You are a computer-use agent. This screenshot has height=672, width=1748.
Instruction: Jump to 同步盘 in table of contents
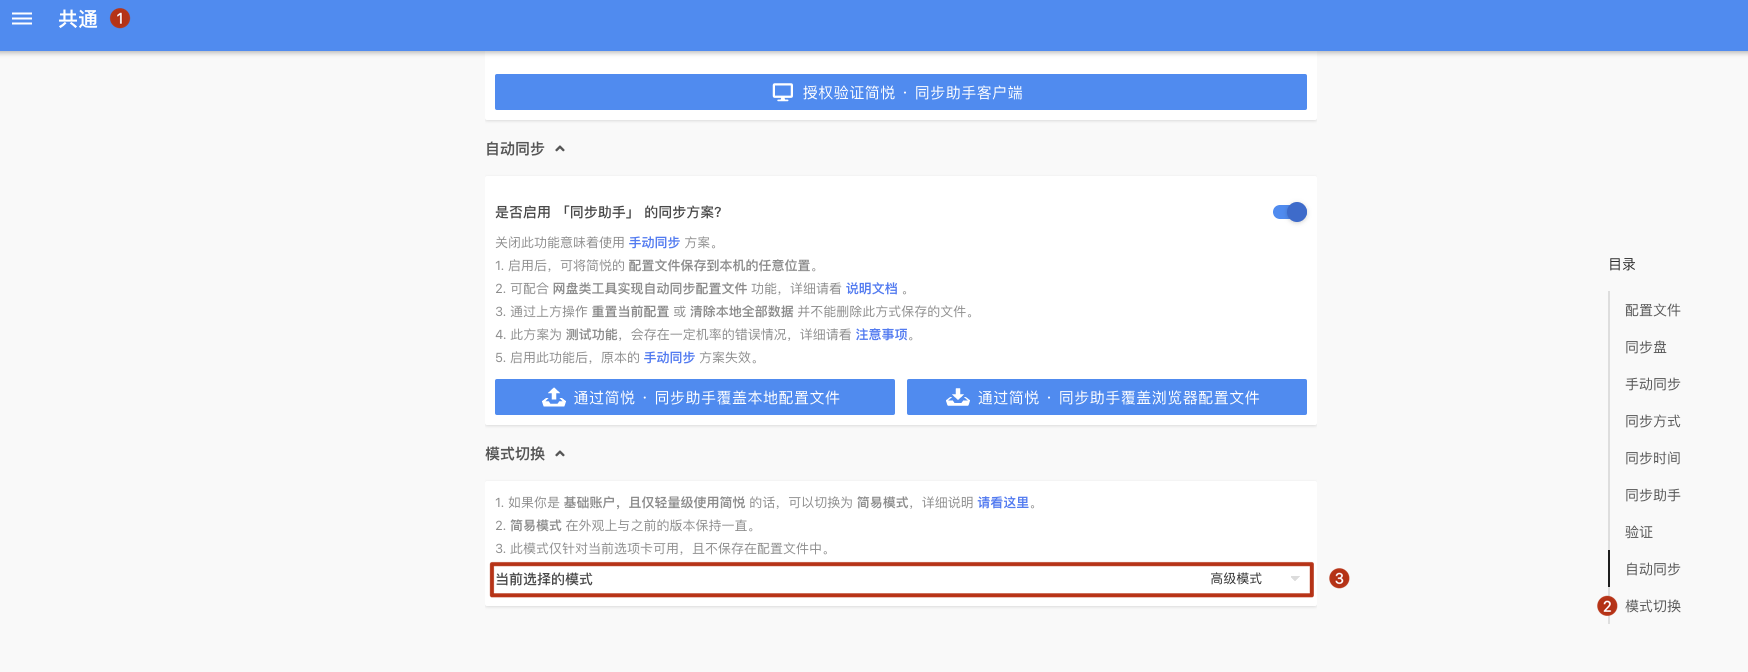(1646, 347)
